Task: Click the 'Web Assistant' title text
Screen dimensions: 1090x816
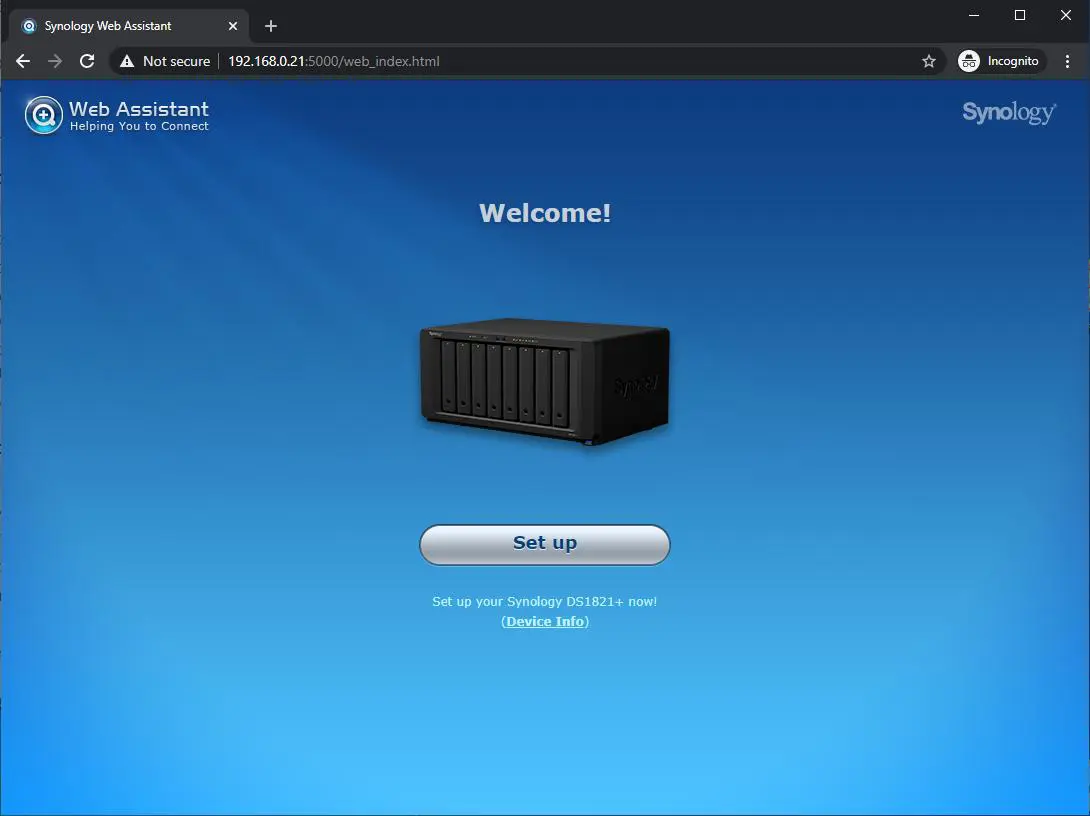Action: 139,108
